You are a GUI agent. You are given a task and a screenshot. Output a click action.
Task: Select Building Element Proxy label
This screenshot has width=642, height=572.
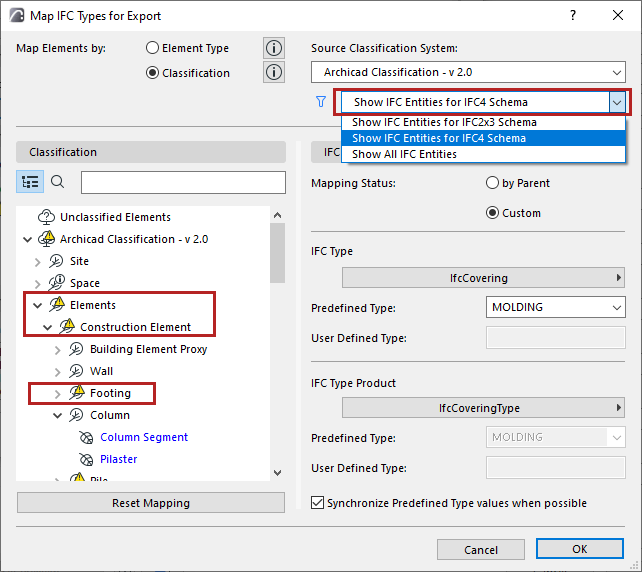(149, 349)
